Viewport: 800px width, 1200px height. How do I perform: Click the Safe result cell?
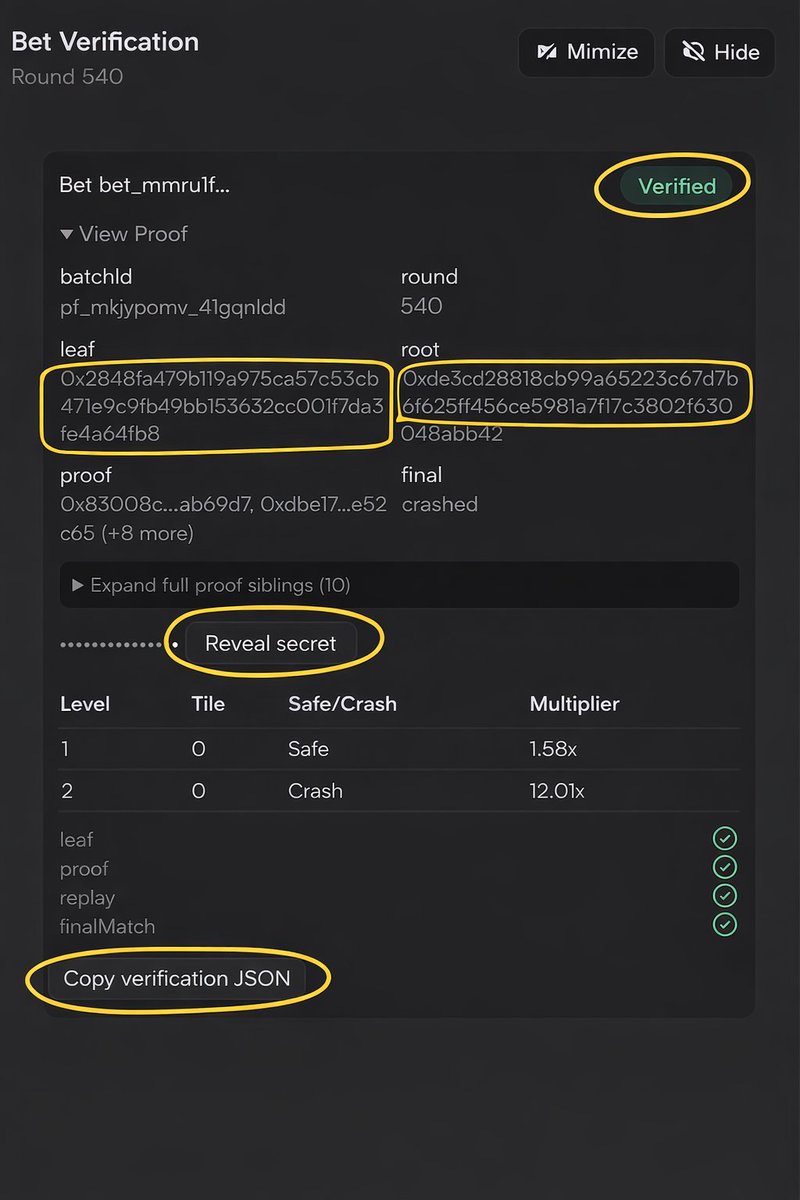308,749
